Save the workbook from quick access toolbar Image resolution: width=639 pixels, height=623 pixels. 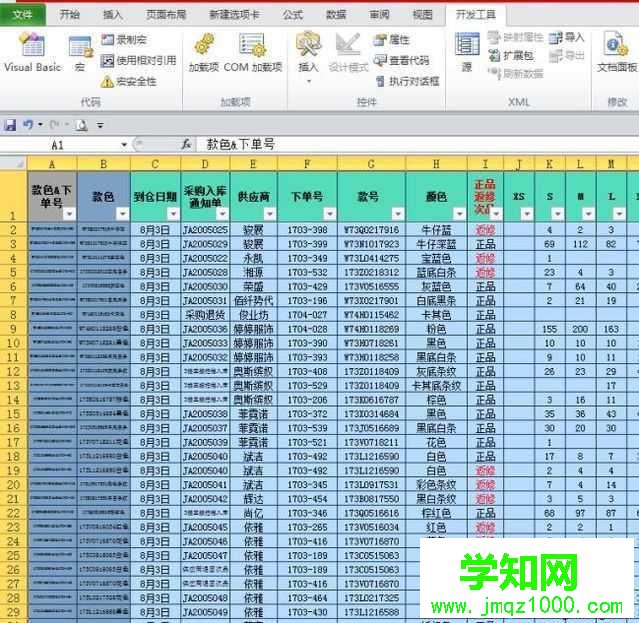pyautogui.click(x=9, y=125)
